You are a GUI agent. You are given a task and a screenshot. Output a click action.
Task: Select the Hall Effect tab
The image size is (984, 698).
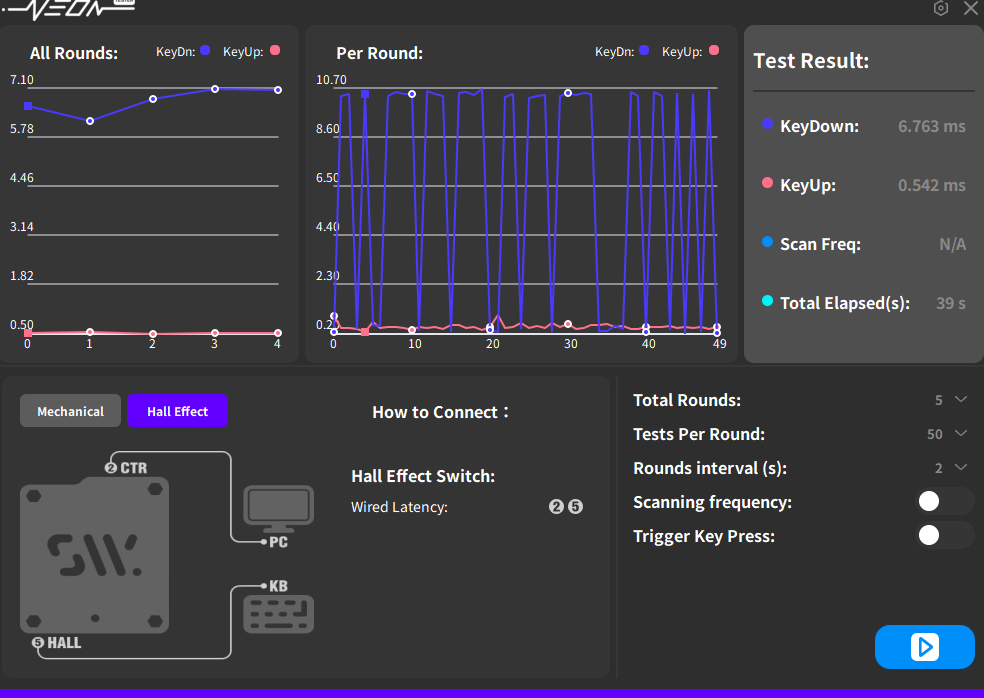click(x=177, y=411)
